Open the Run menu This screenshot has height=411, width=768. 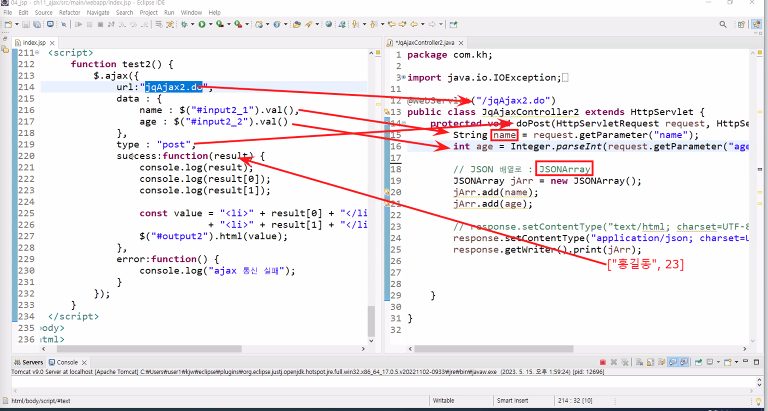click(169, 12)
